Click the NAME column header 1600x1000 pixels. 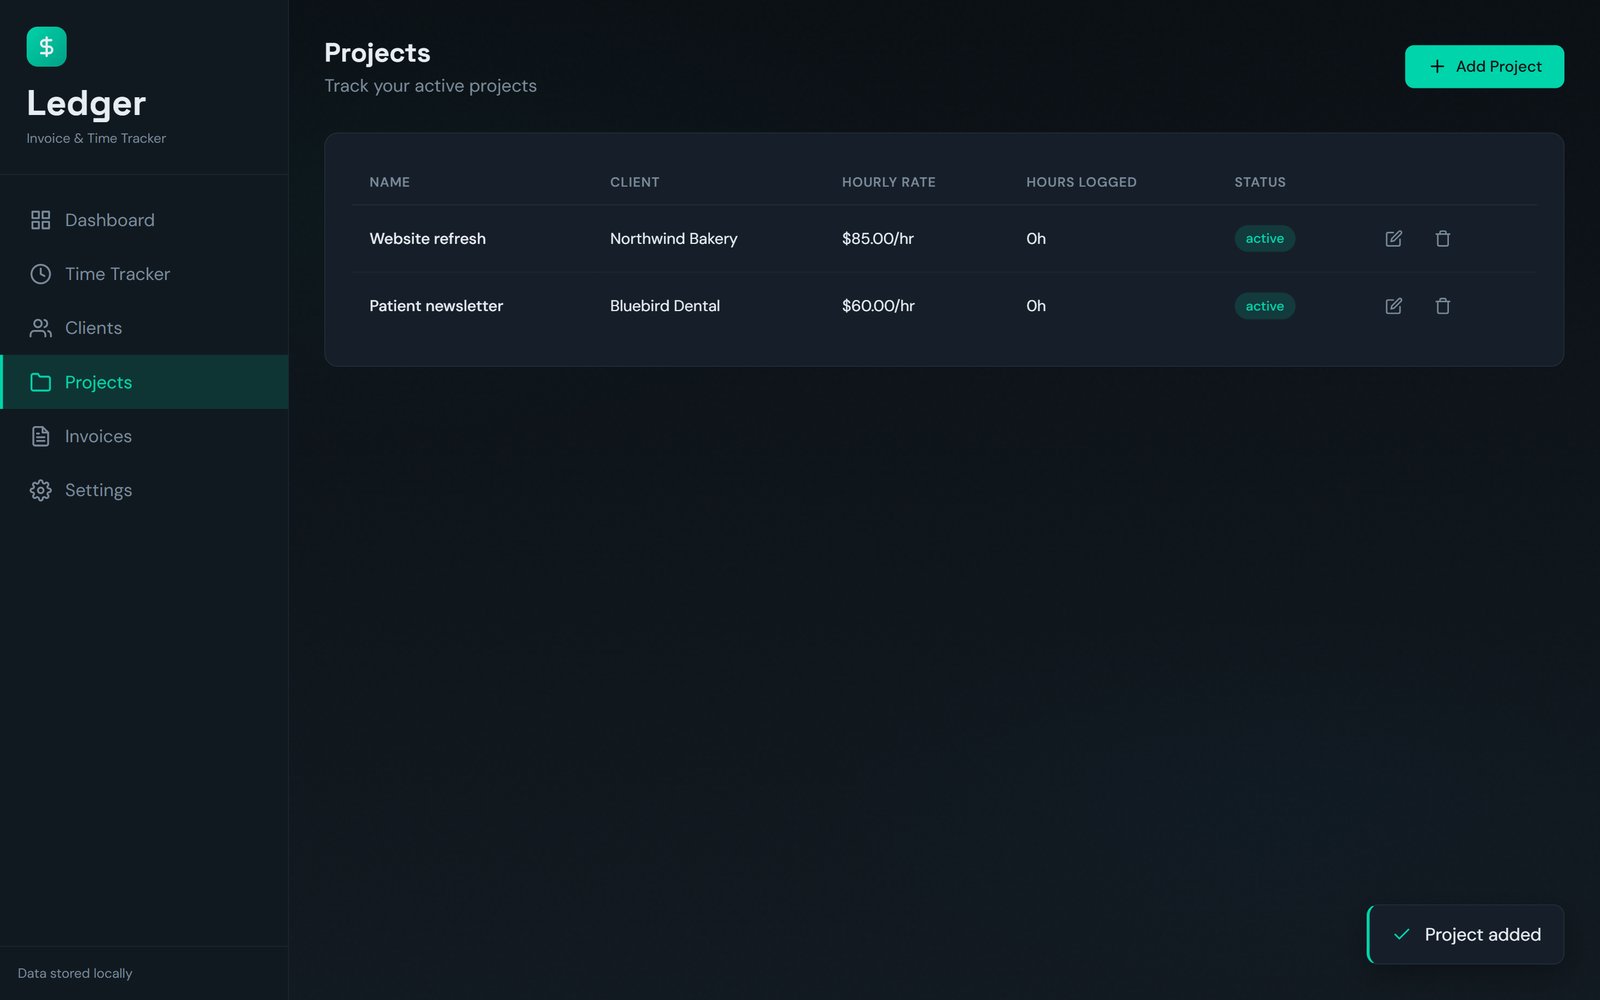tap(389, 182)
